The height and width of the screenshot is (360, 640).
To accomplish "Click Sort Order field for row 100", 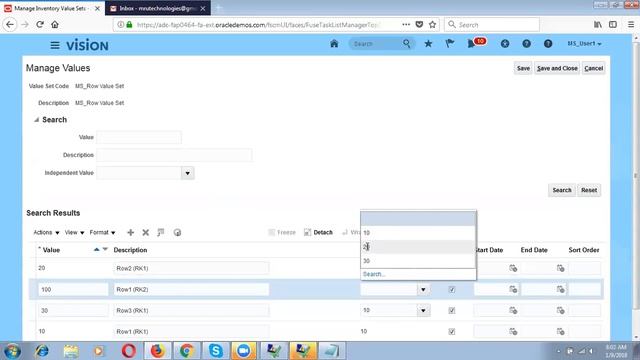I will (x=584, y=289).
